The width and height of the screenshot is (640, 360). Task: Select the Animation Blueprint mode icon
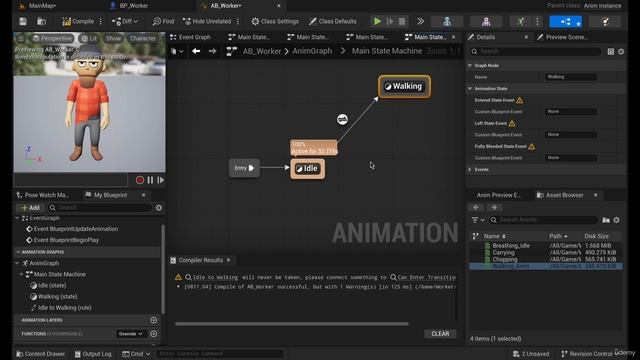[566, 22]
